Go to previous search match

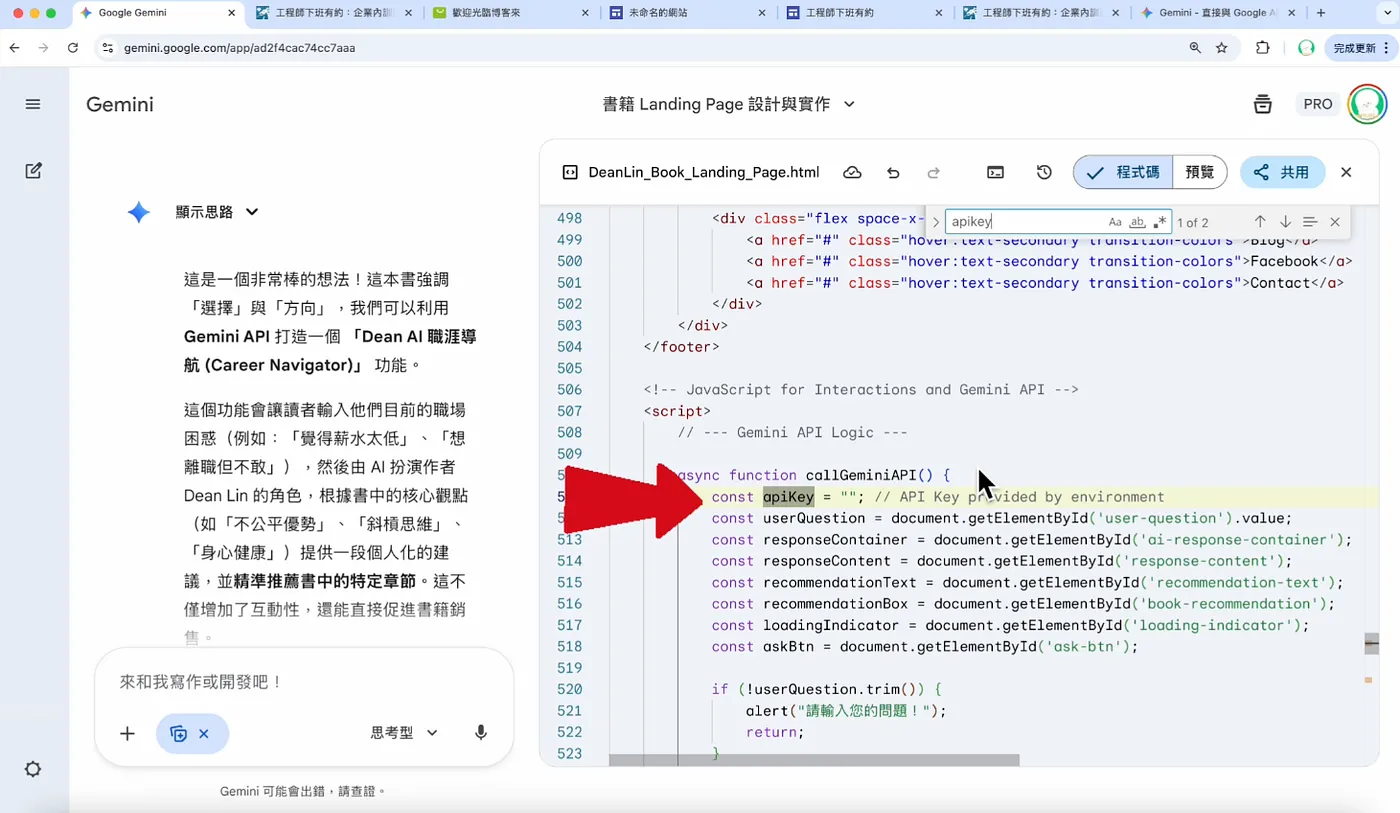click(x=1260, y=222)
